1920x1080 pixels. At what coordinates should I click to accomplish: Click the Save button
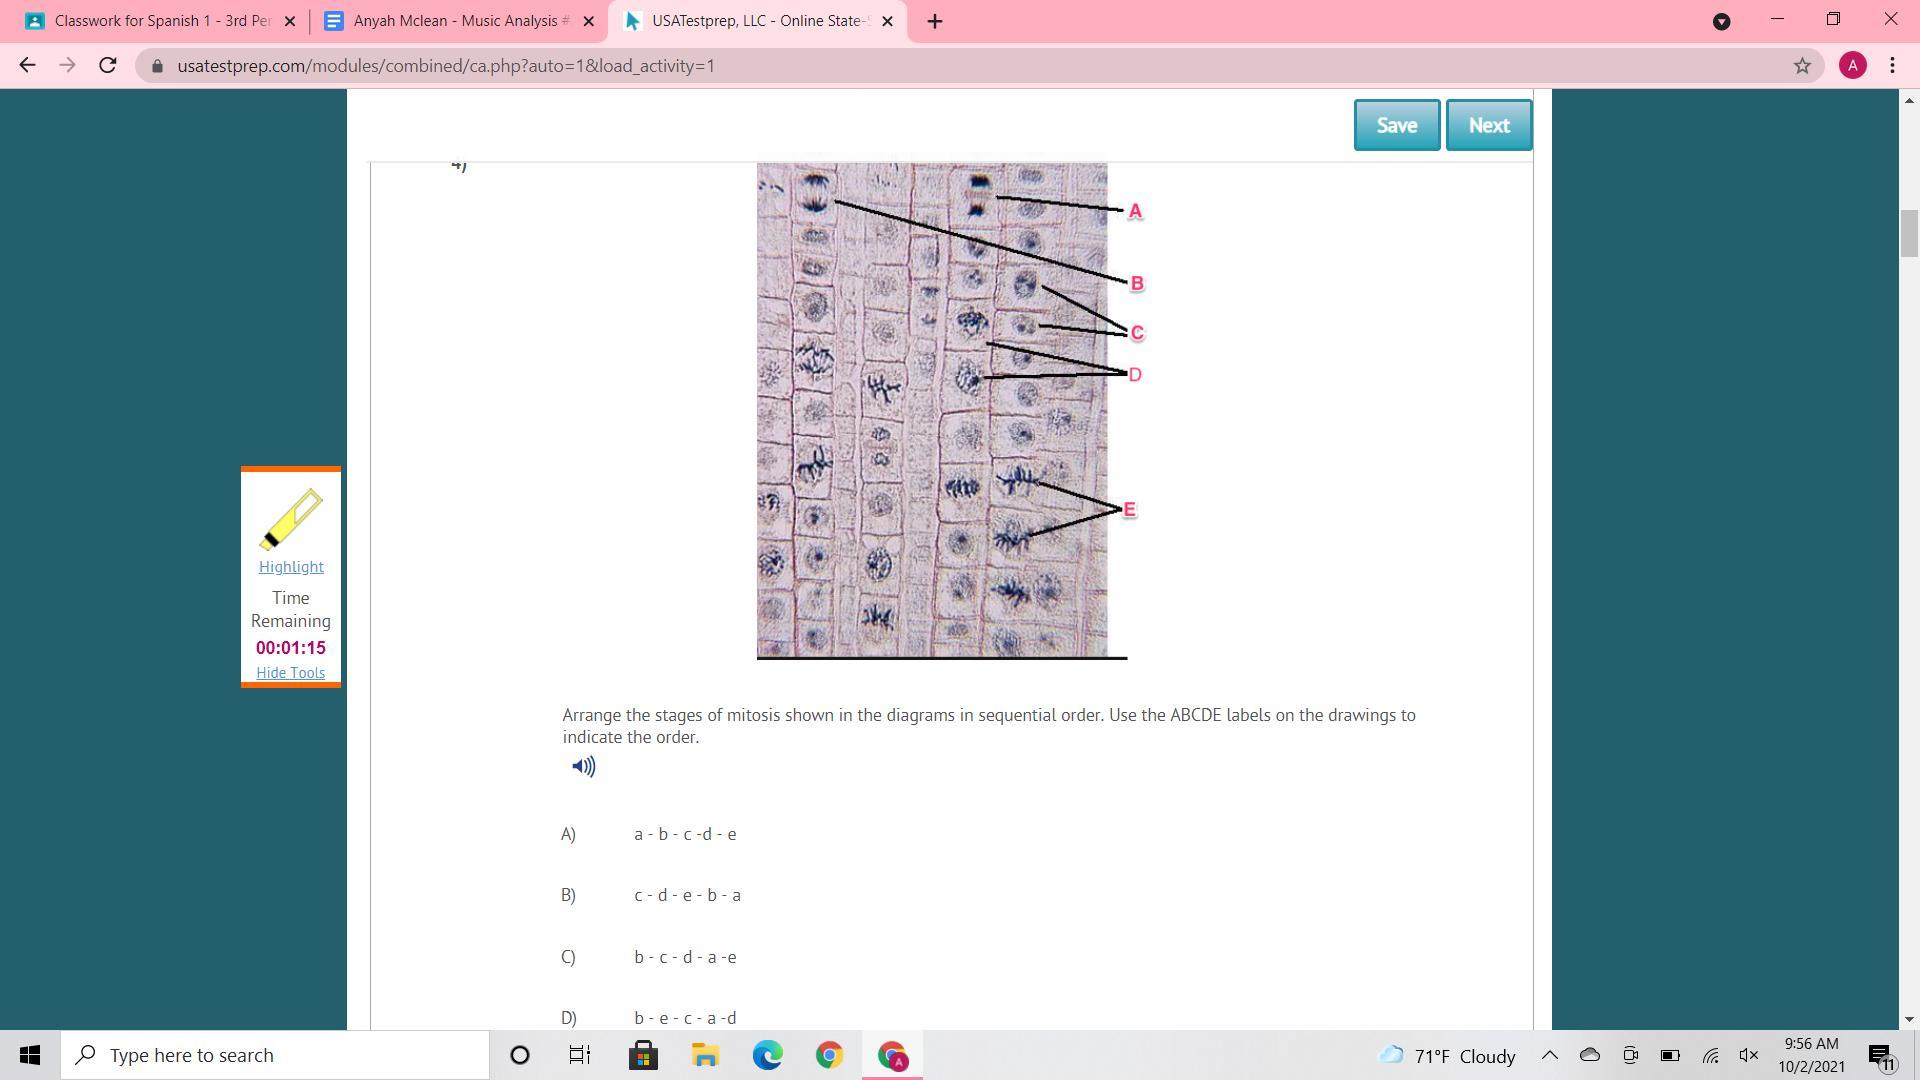[x=1396, y=125]
